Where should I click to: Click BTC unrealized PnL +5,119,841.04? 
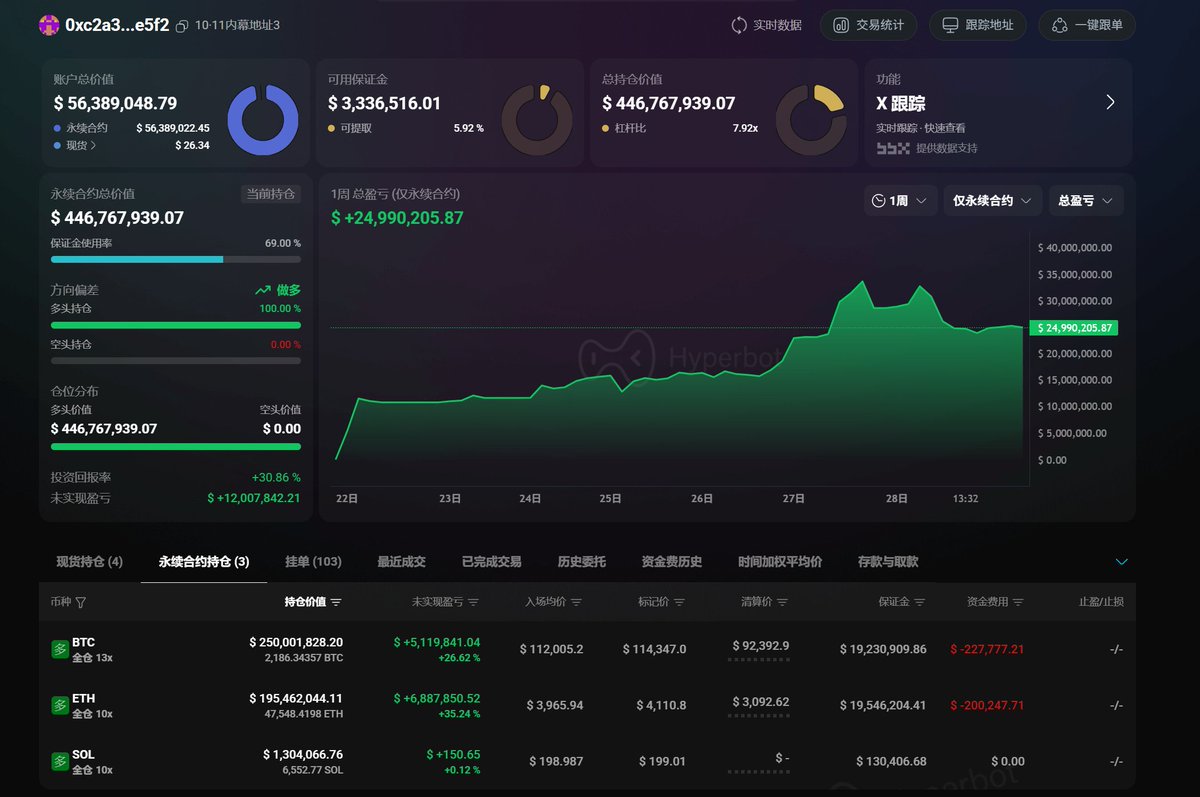[437, 642]
